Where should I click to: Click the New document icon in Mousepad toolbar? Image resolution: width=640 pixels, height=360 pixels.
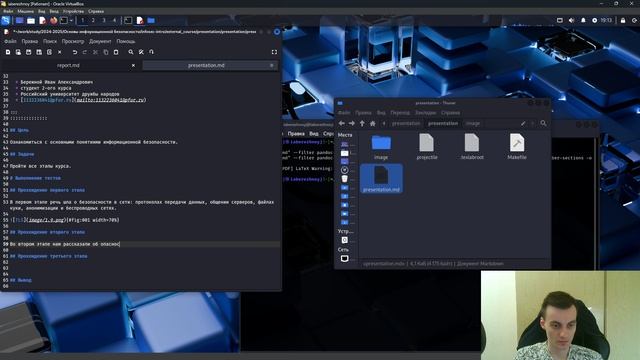point(8,52)
